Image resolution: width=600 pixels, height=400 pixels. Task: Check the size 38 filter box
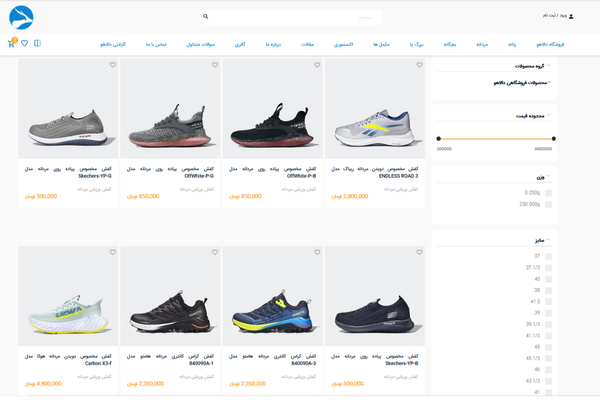click(x=548, y=291)
